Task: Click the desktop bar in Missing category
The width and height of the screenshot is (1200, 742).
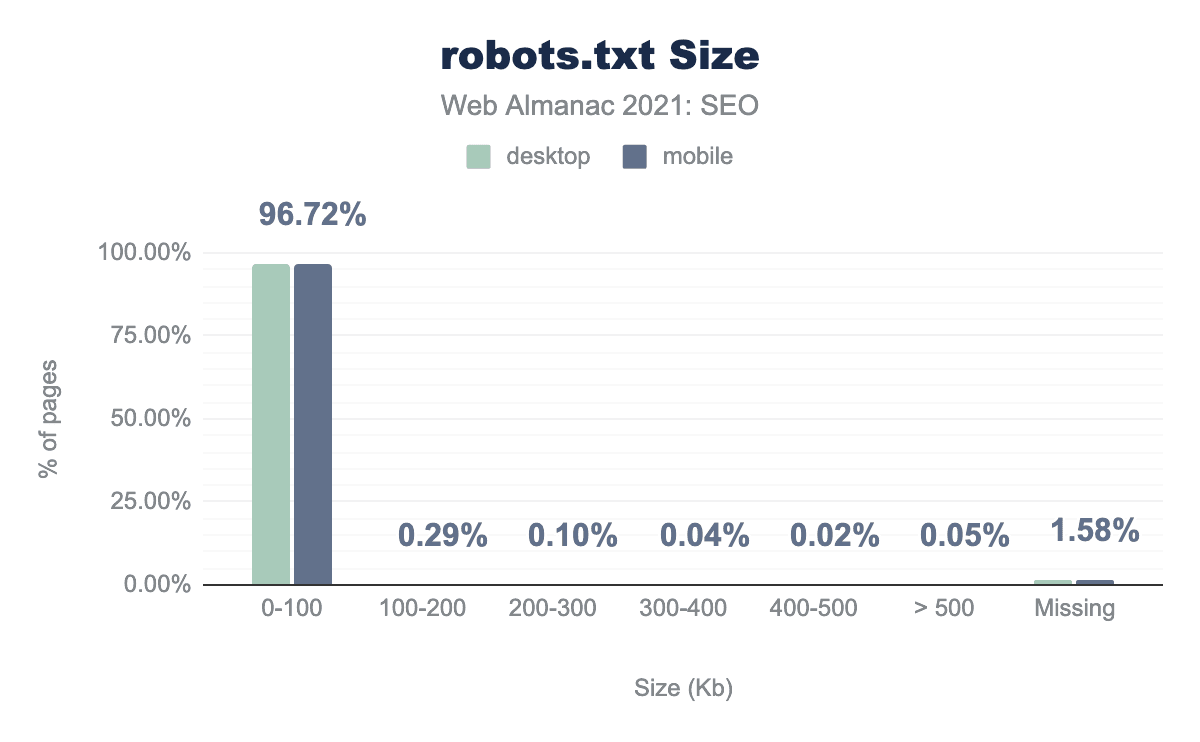Action: (x=1053, y=581)
